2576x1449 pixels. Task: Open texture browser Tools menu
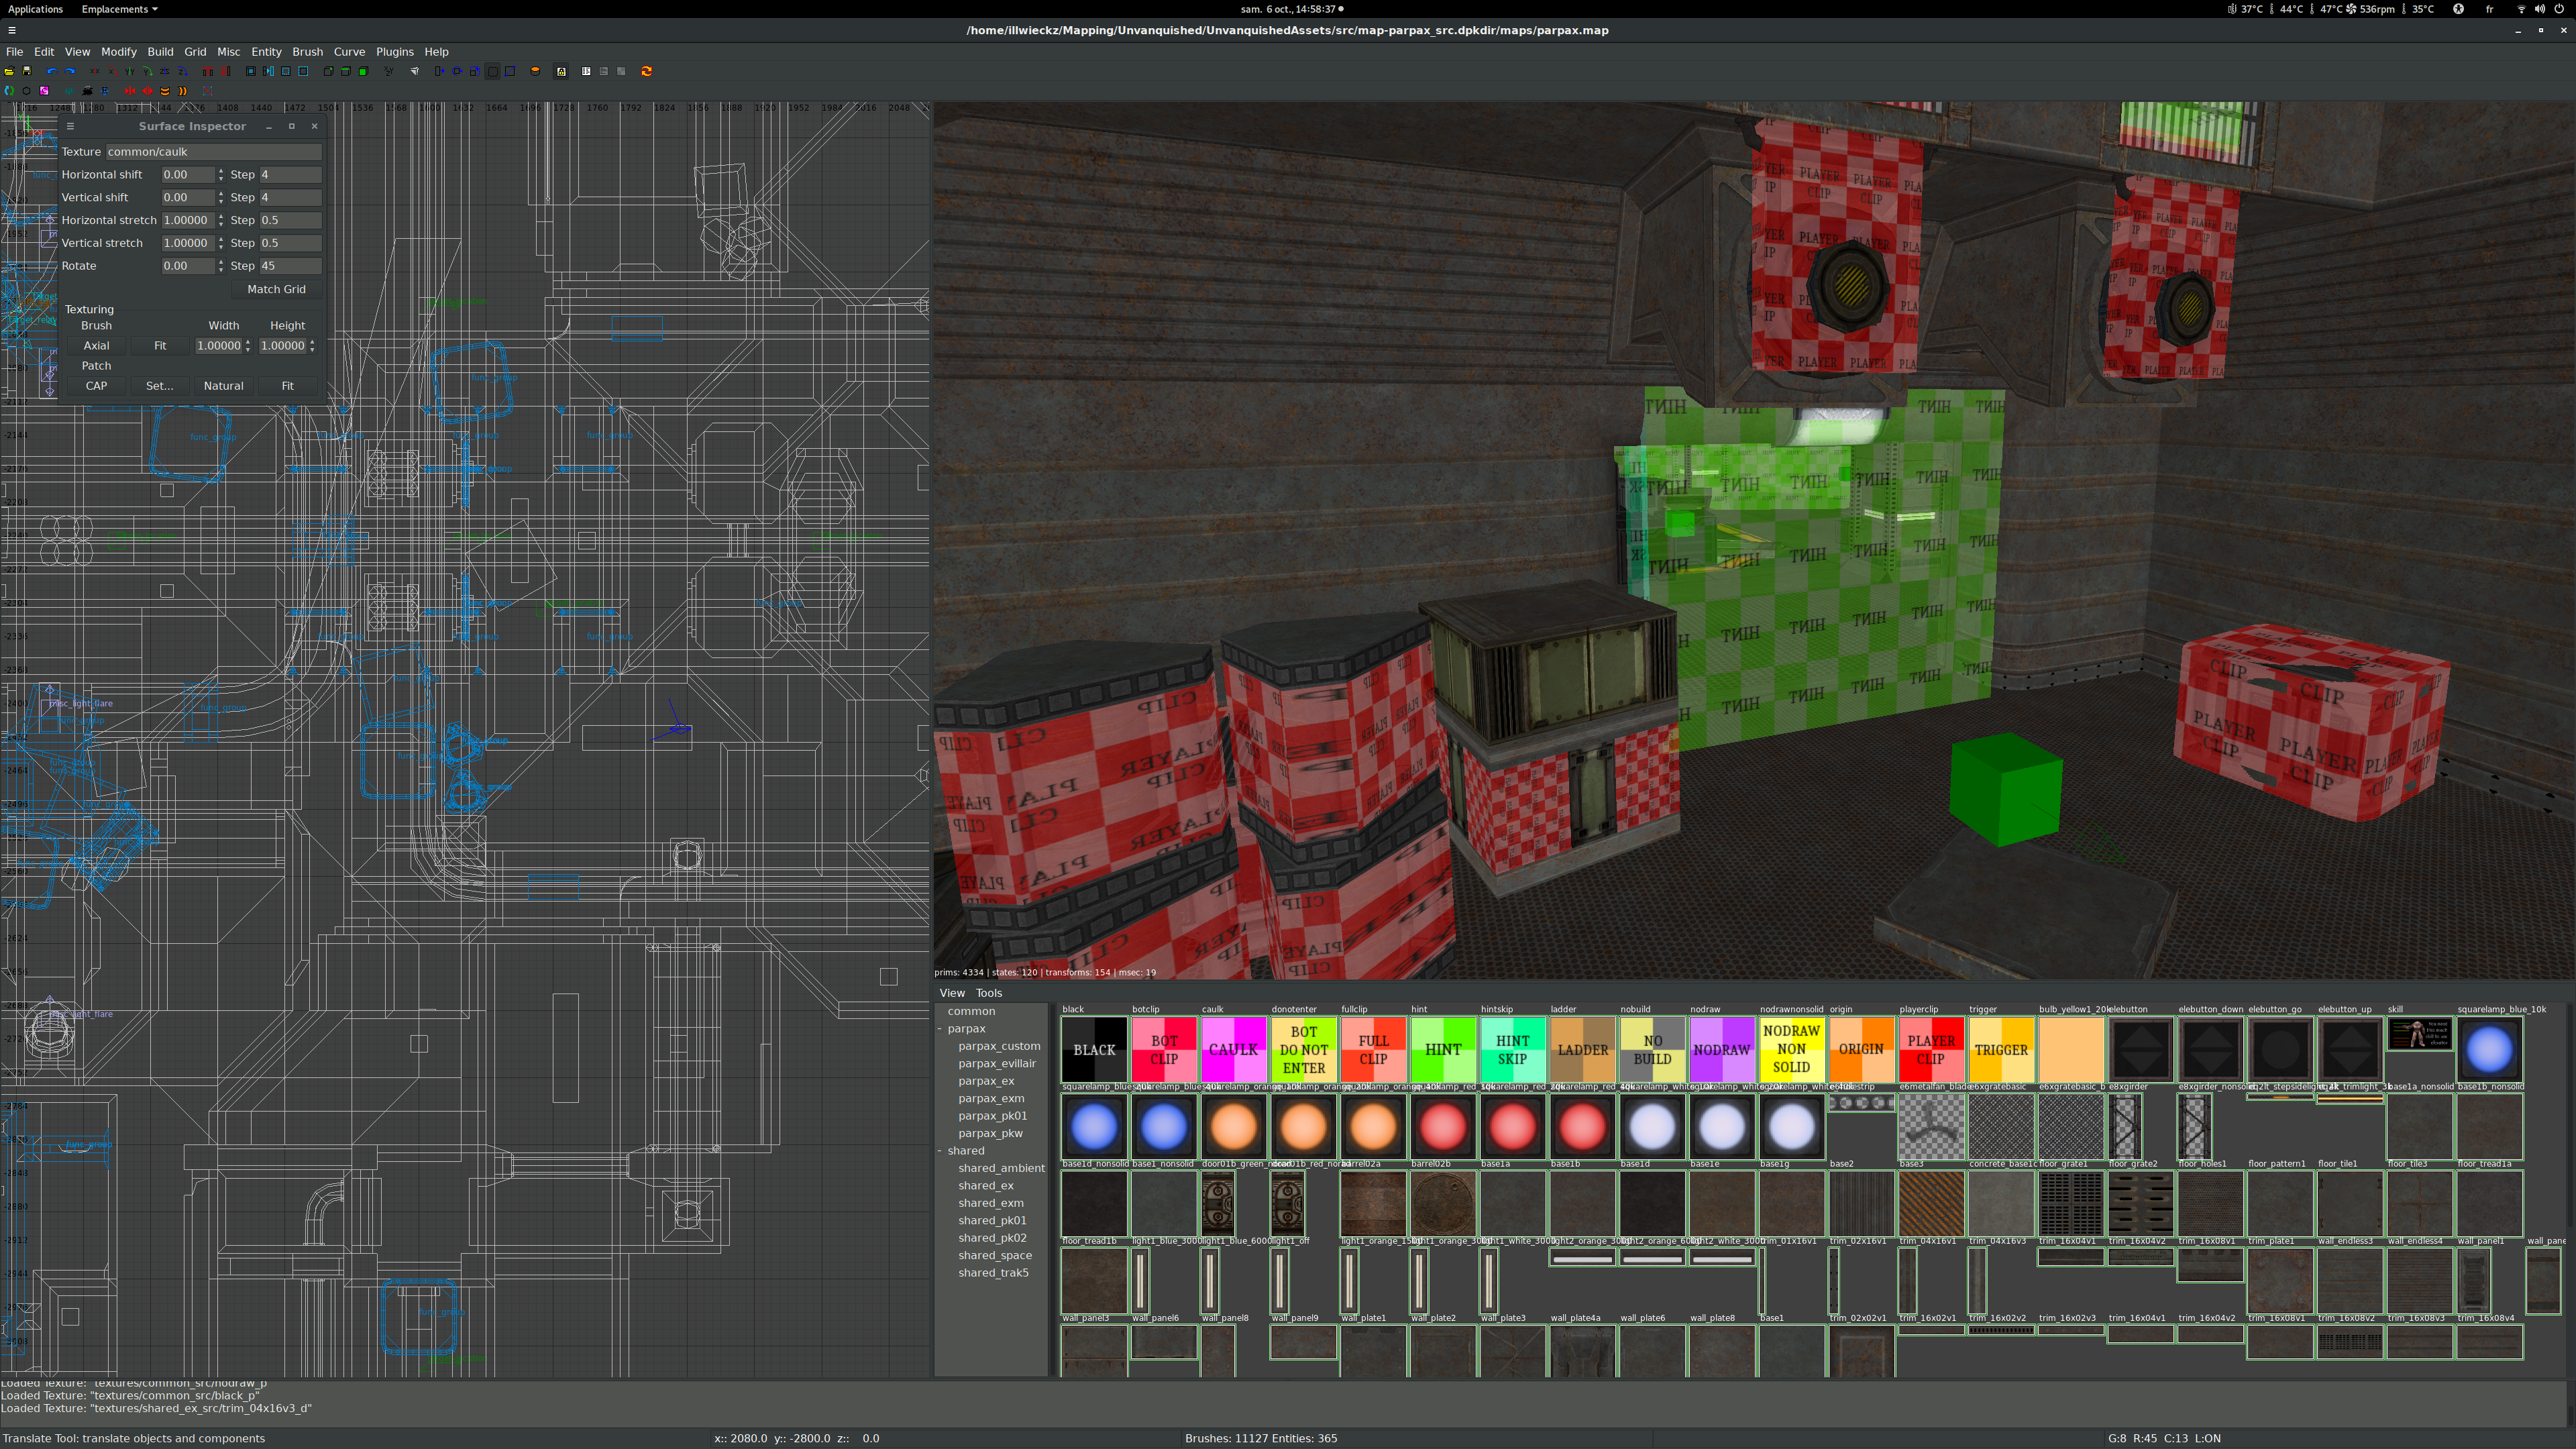tap(988, 993)
